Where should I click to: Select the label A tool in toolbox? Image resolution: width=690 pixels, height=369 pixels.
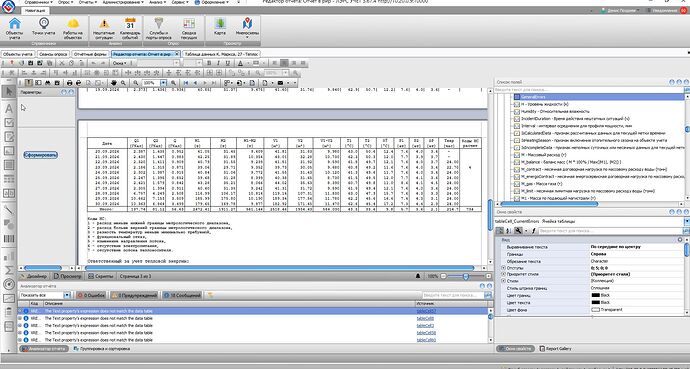(9, 108)
